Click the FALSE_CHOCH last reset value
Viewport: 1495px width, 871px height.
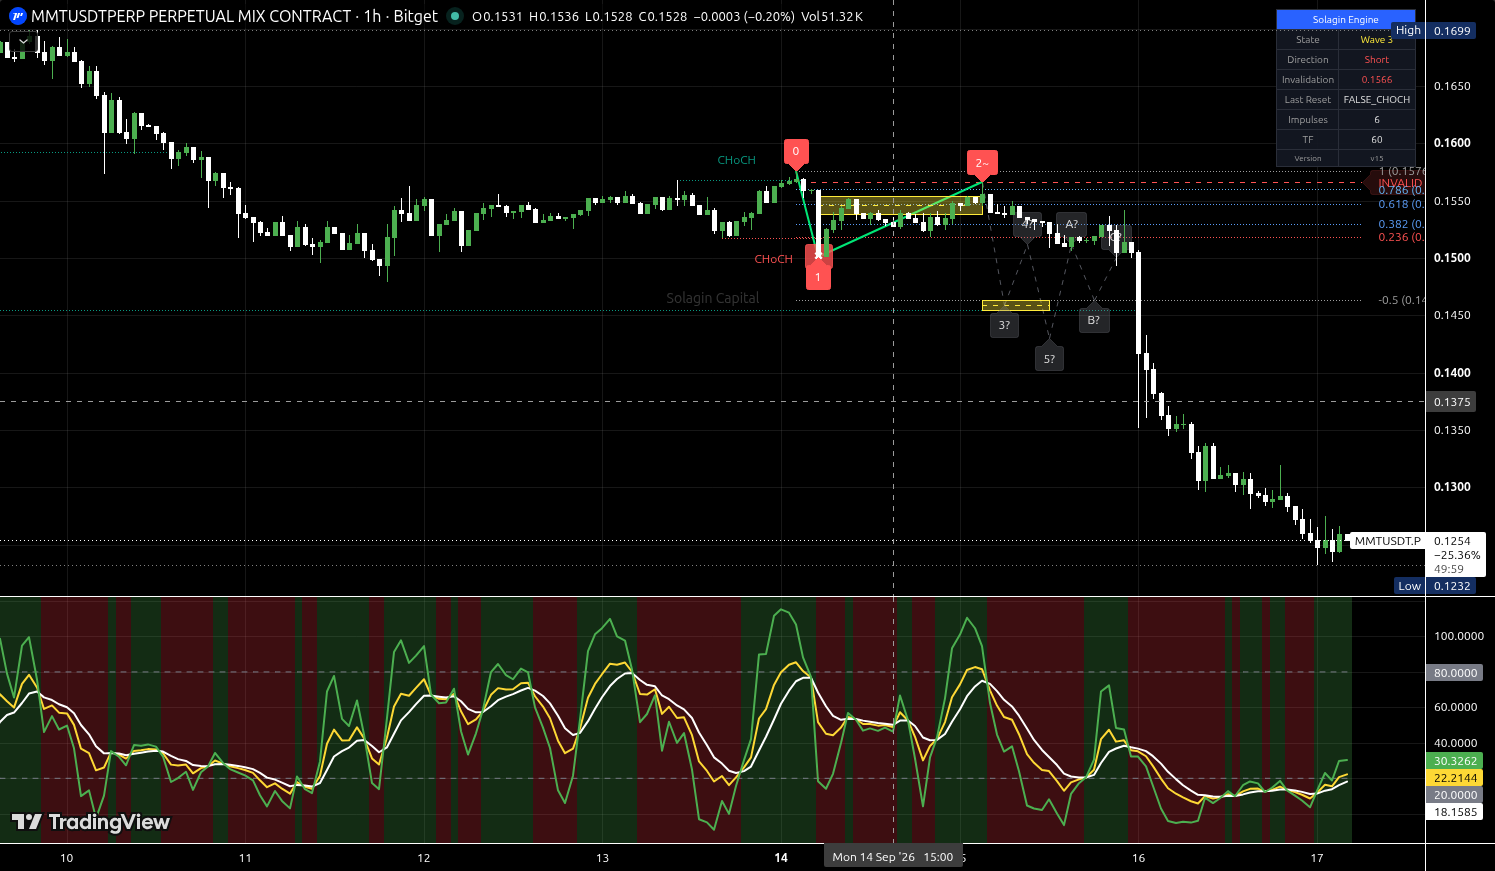(x=1376, y=100)
